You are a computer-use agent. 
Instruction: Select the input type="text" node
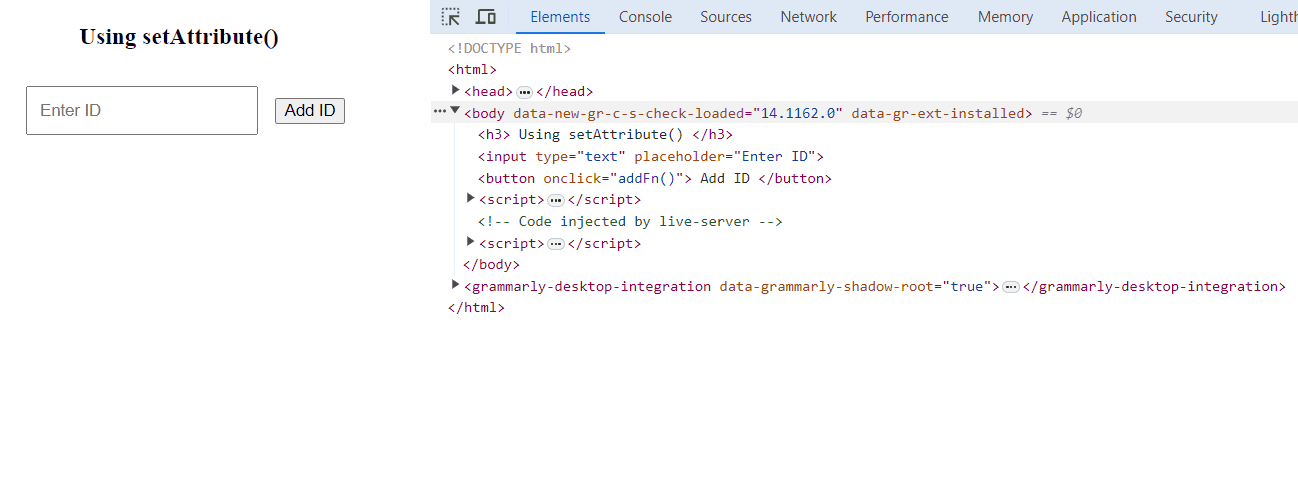[651, 157]
